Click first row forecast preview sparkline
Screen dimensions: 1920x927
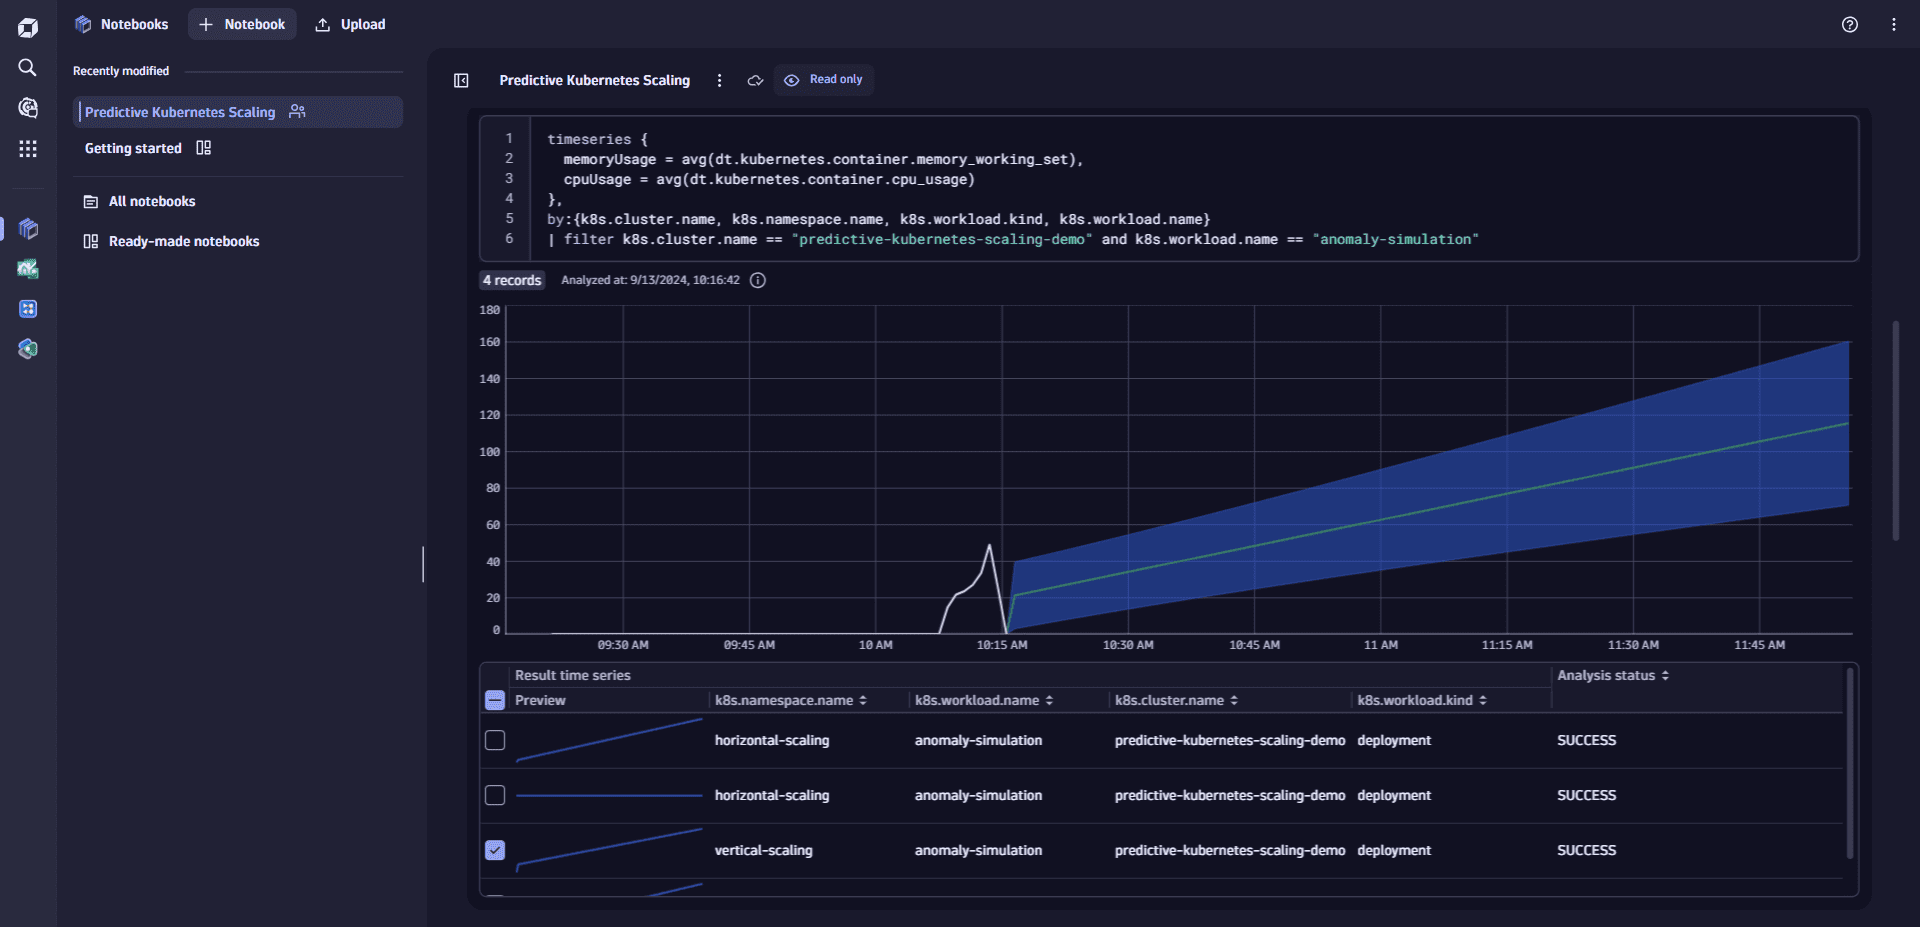click(609, 740)
